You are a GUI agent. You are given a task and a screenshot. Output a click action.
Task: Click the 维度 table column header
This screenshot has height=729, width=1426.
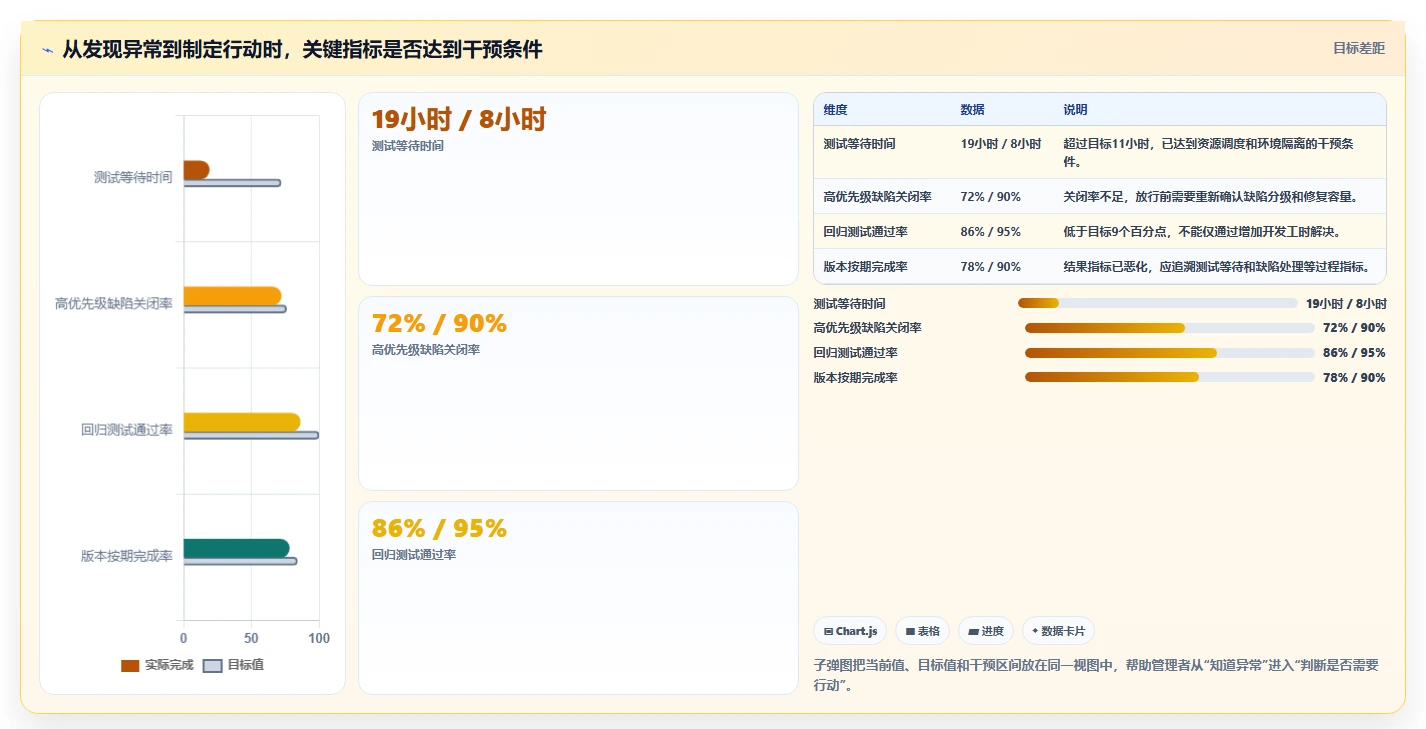pos(835,110)
